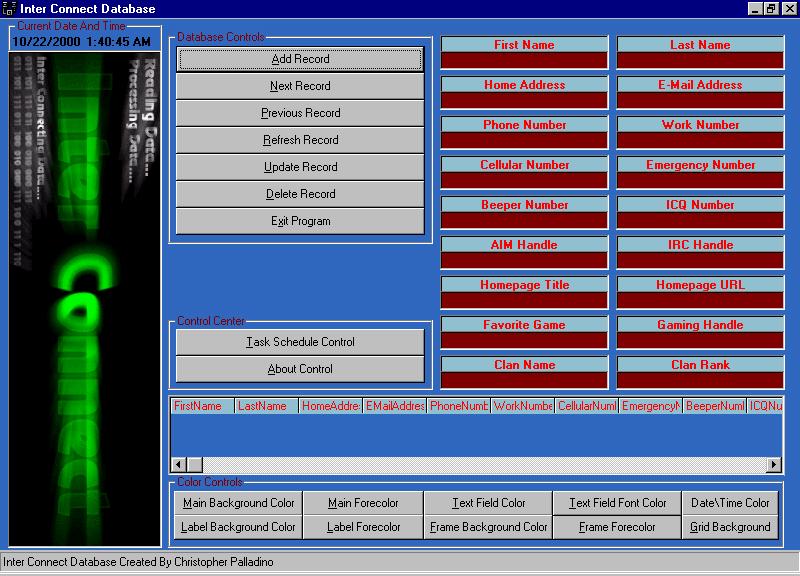This screenshot has height=576, width=800.
Task: Click the PhoneNumber column header
Action: click(459, 406)
